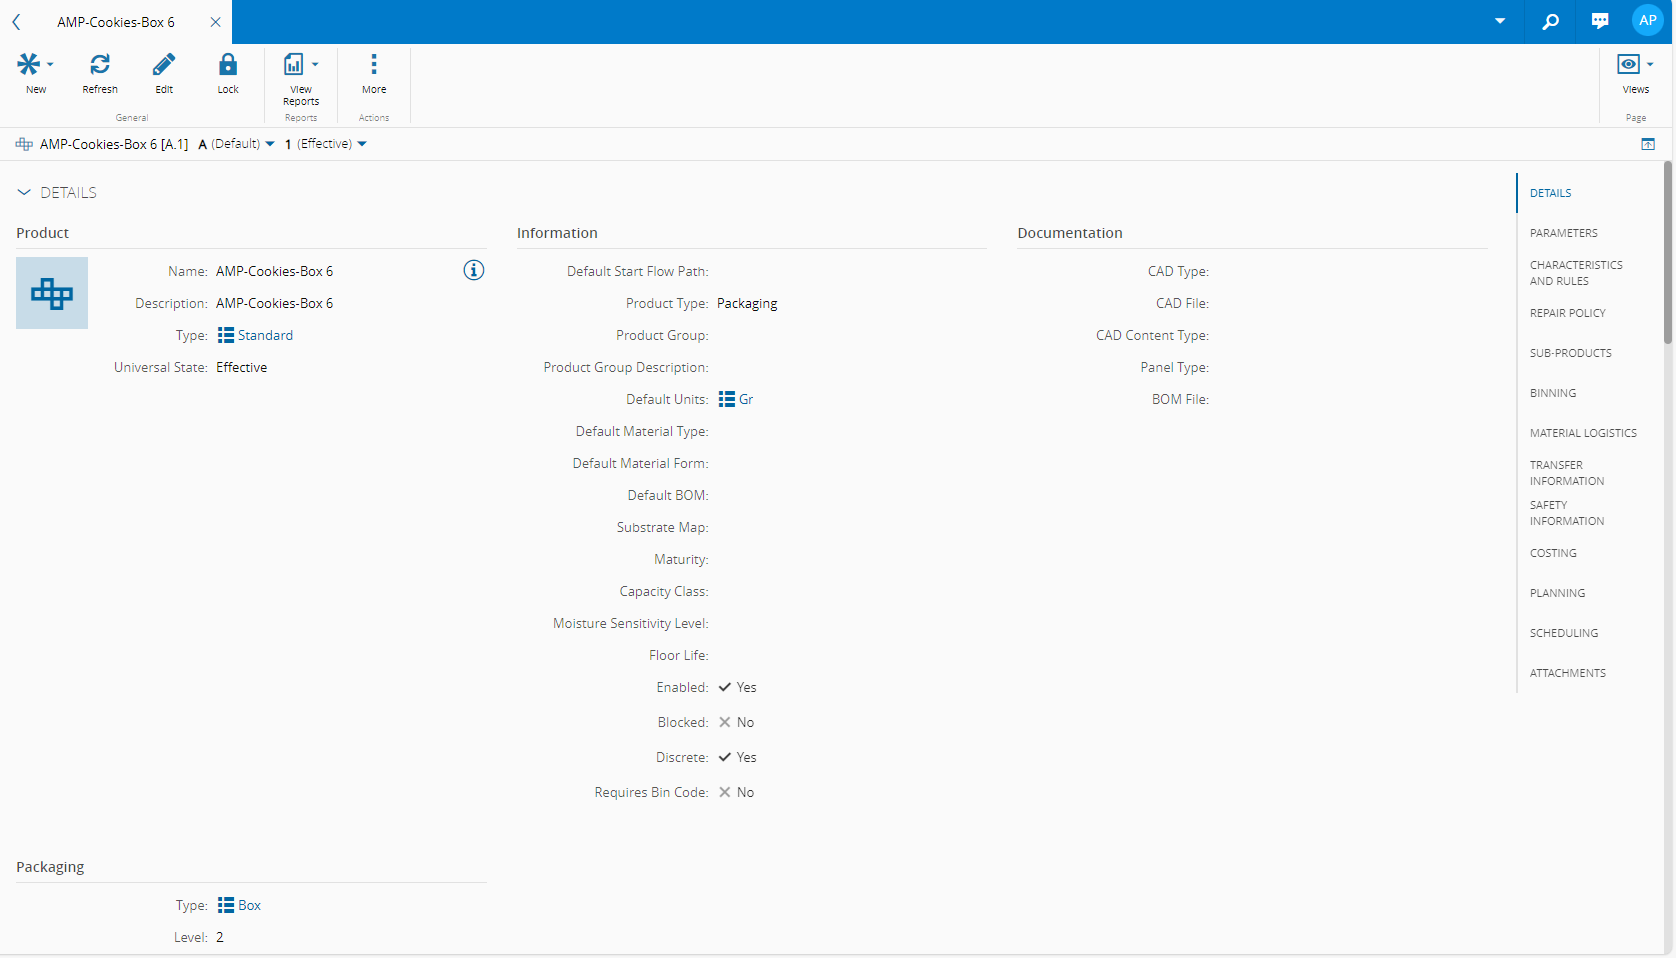Click the AP user avatar

pyautogui.click(x=1647, y=20)
